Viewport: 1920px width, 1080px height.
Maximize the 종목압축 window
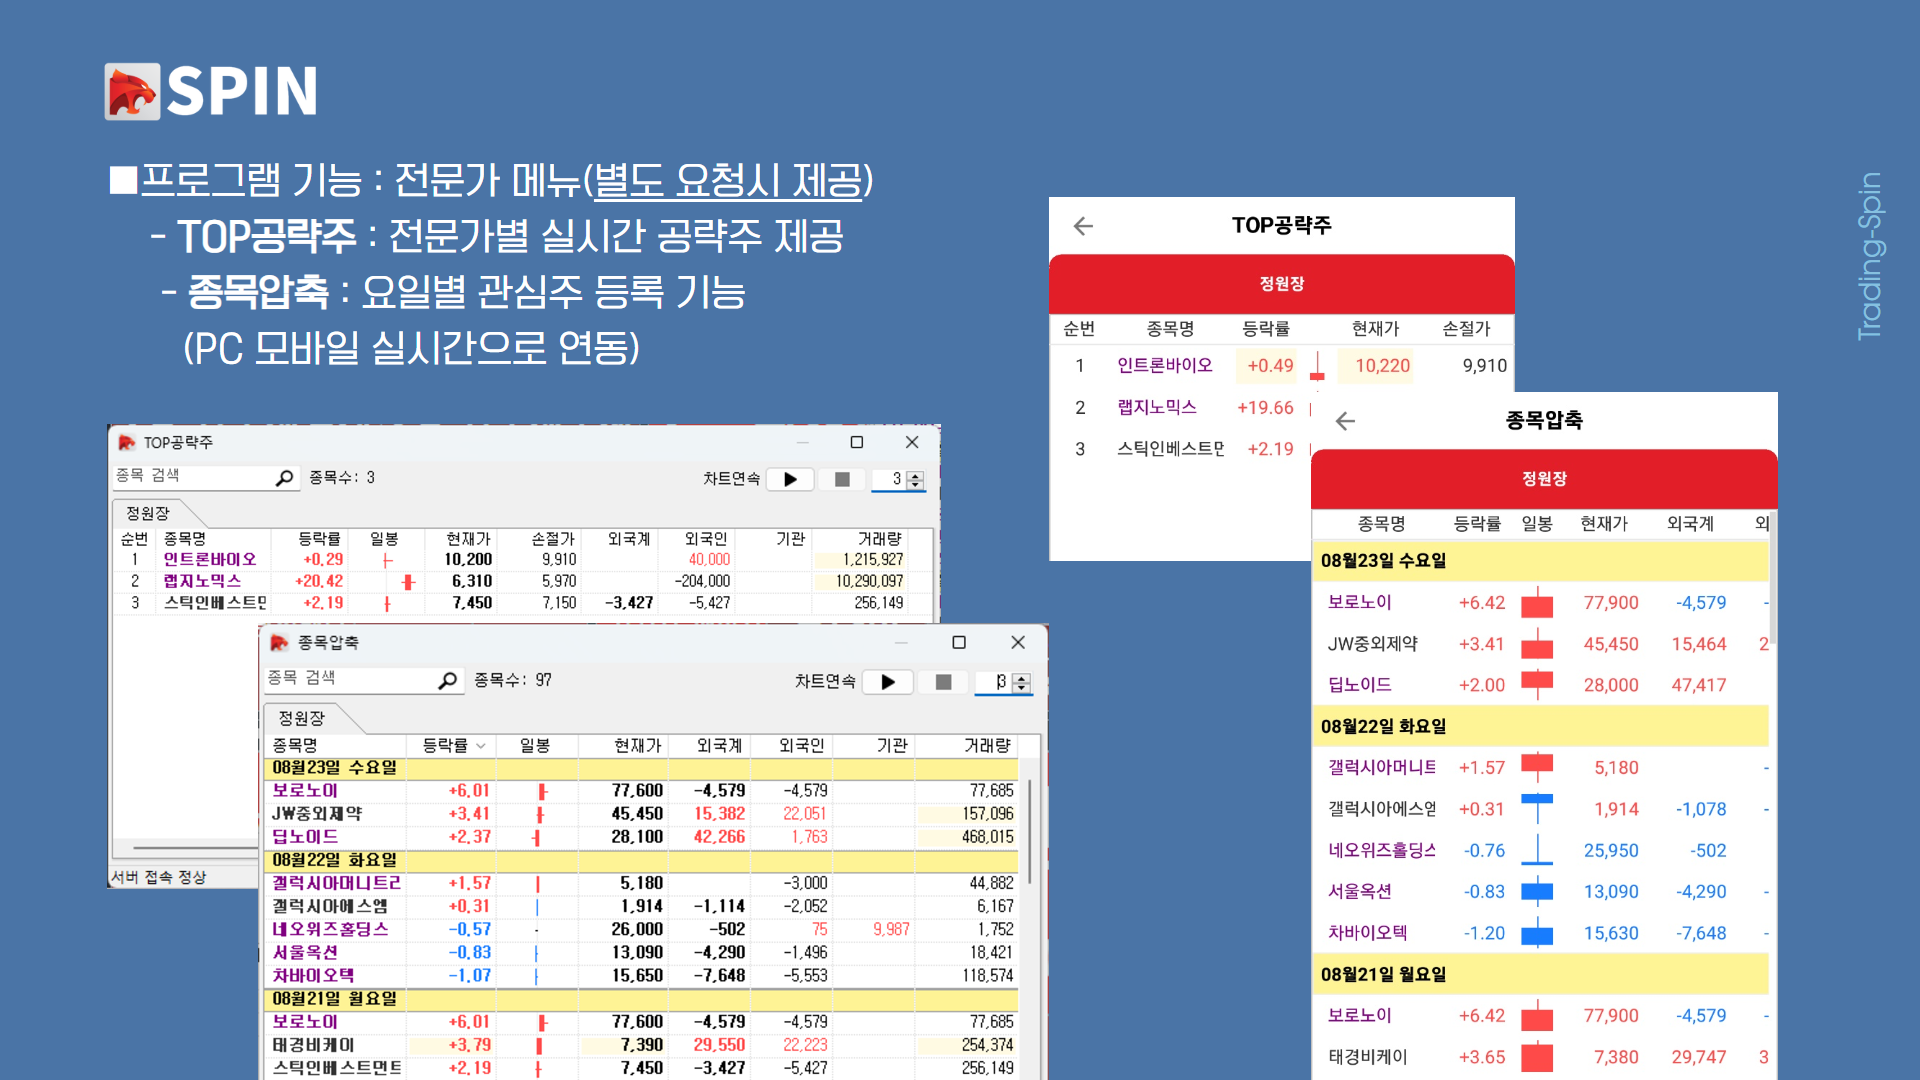(958, 643)
